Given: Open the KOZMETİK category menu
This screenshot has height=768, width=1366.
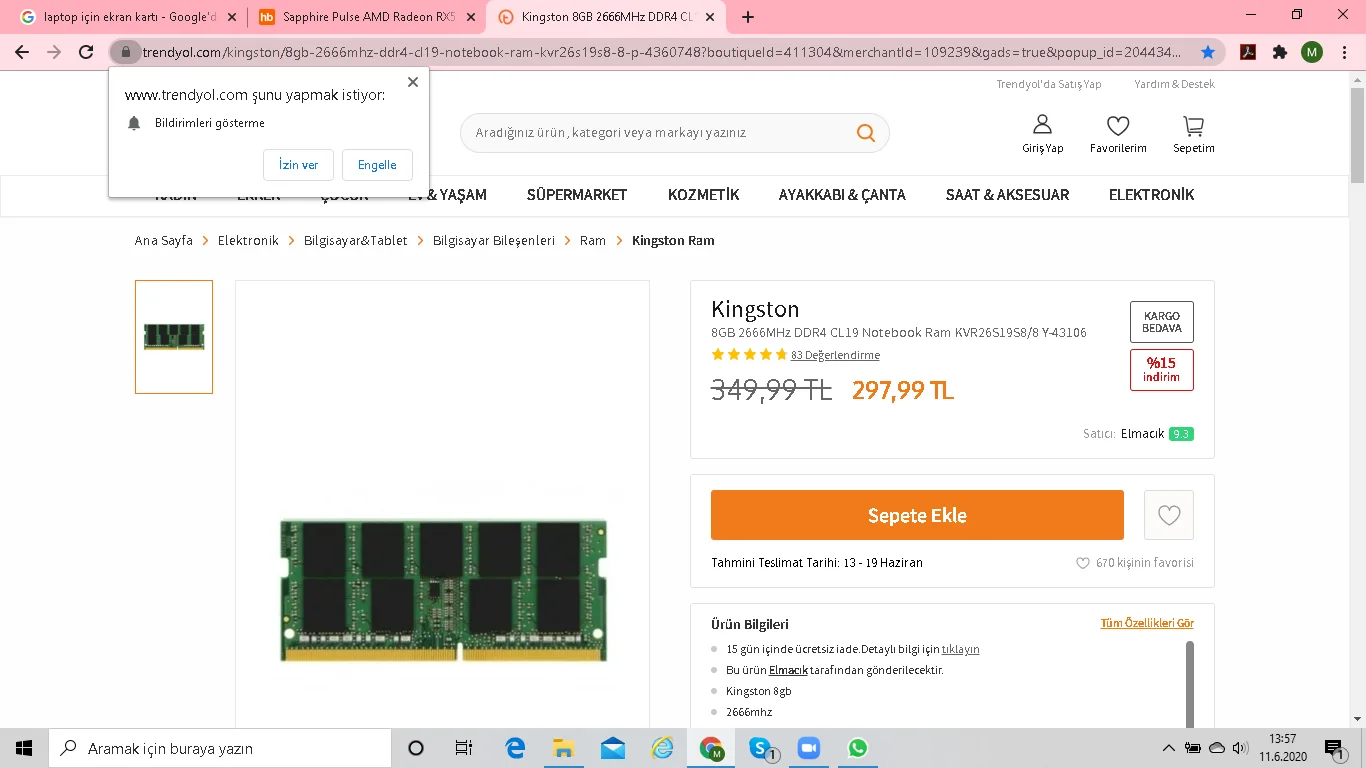Looking at the screenshot, I should [704, 195].
